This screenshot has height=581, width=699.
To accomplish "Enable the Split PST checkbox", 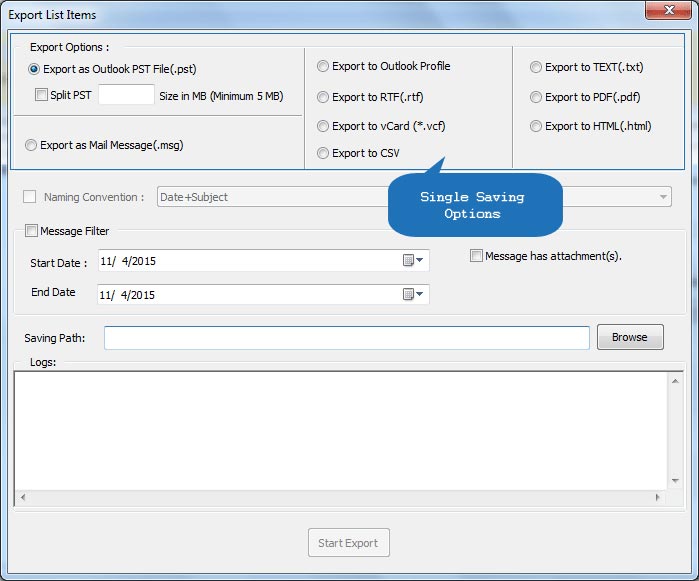I will [41, 95].
